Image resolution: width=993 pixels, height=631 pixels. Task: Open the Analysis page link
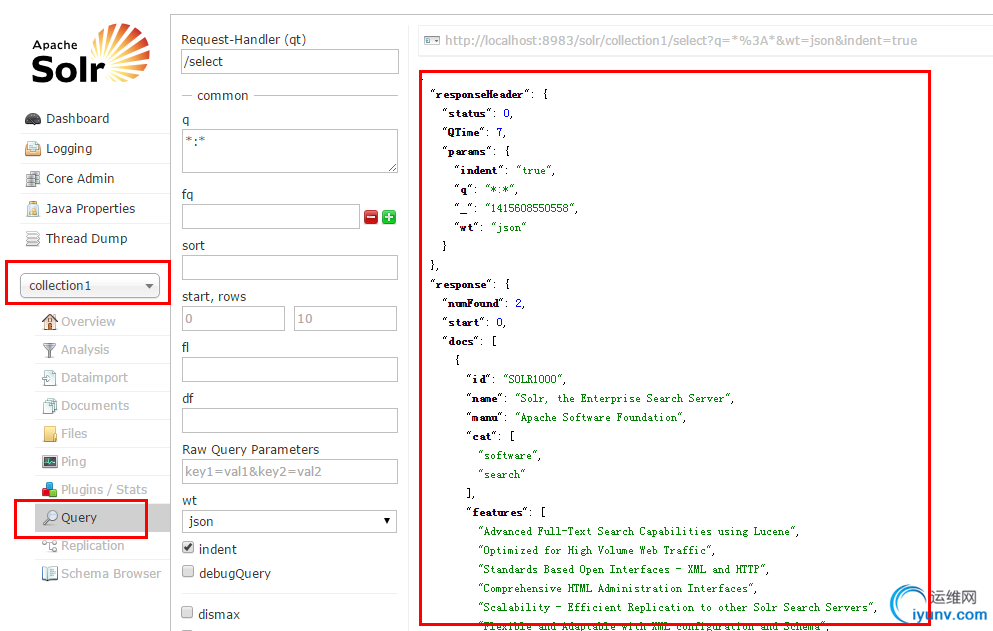click(x=85, y=350)
